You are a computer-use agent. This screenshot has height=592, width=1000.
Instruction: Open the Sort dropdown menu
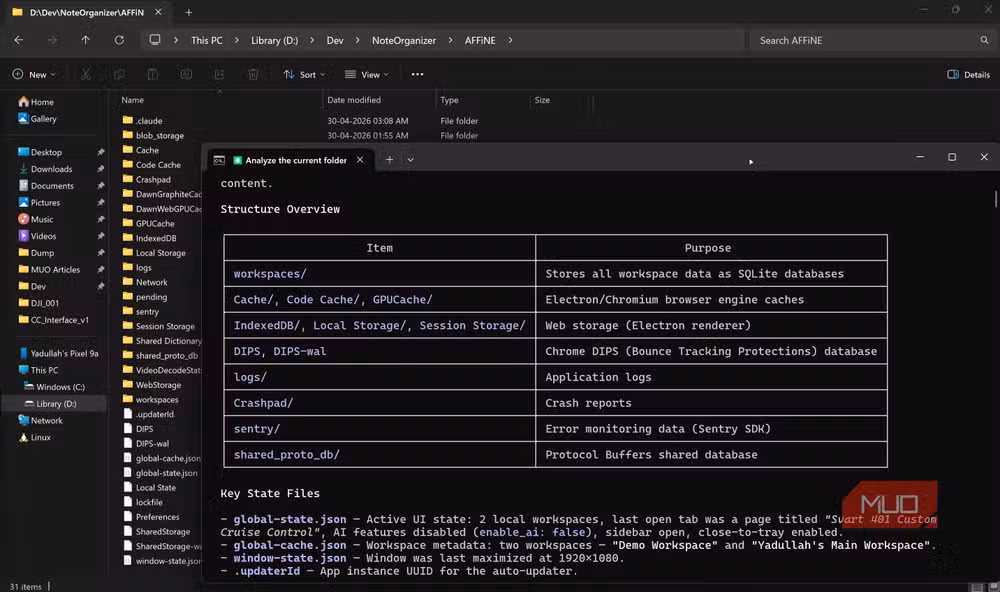click(x=305, y=74)
